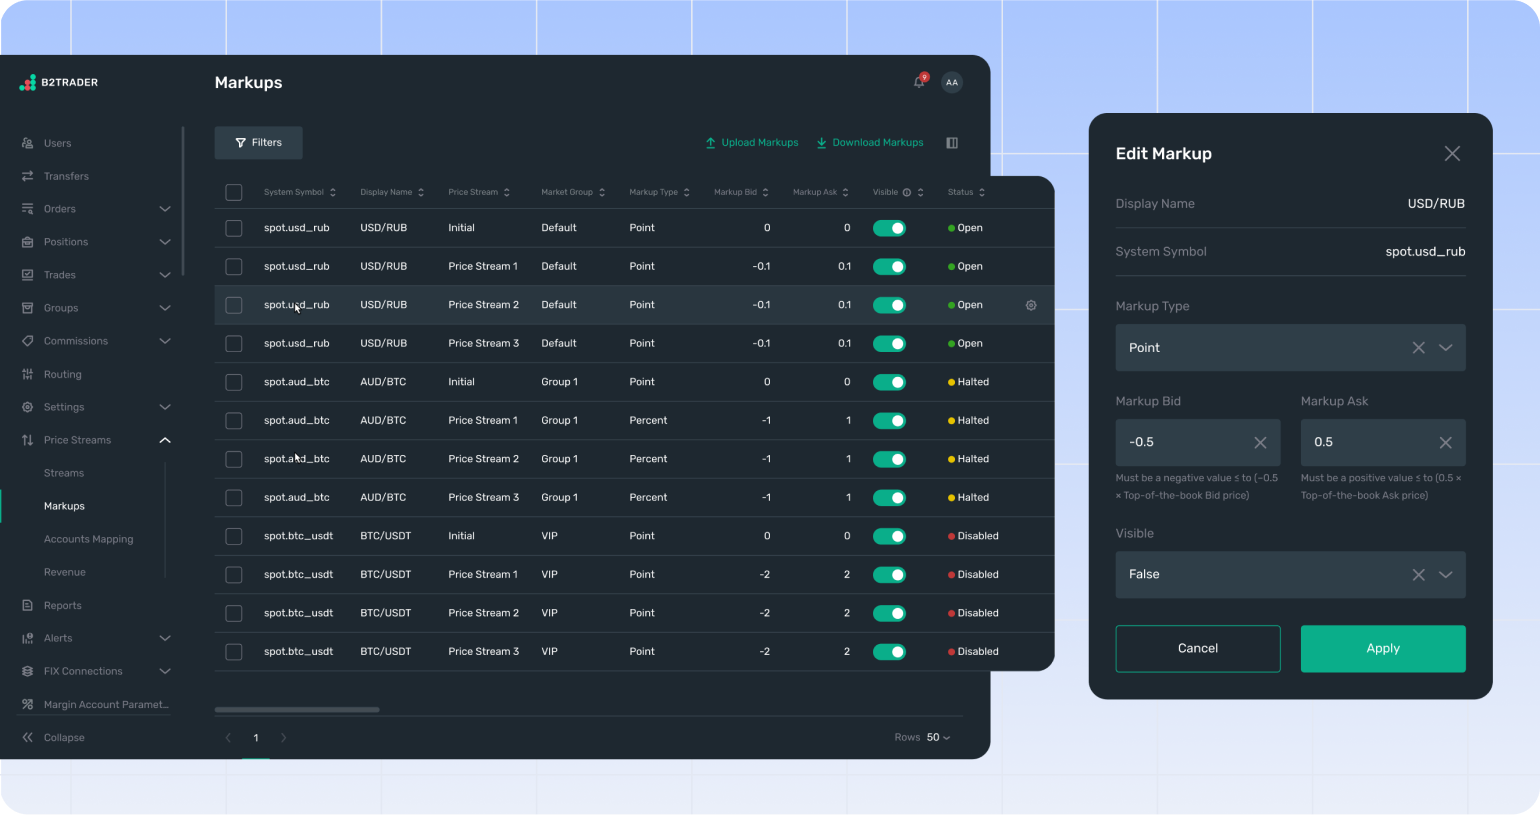Toggle Visible switch for USD/RUB Initial row

(889, 228)
